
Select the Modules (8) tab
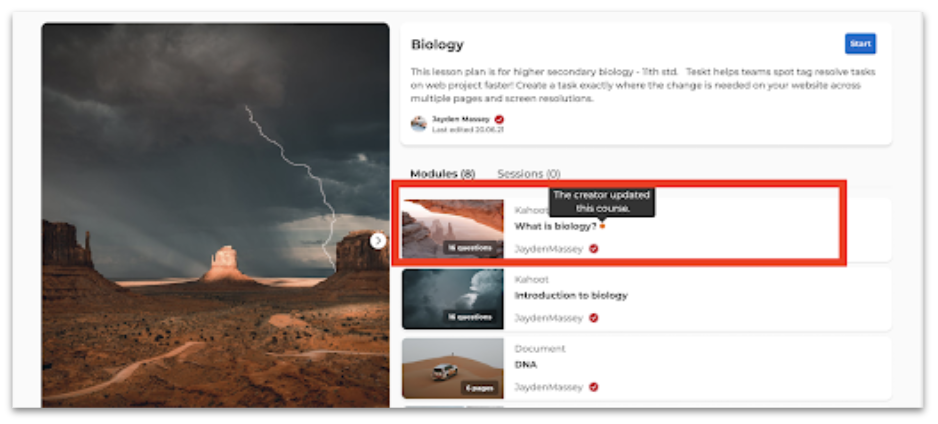[443, 174]
